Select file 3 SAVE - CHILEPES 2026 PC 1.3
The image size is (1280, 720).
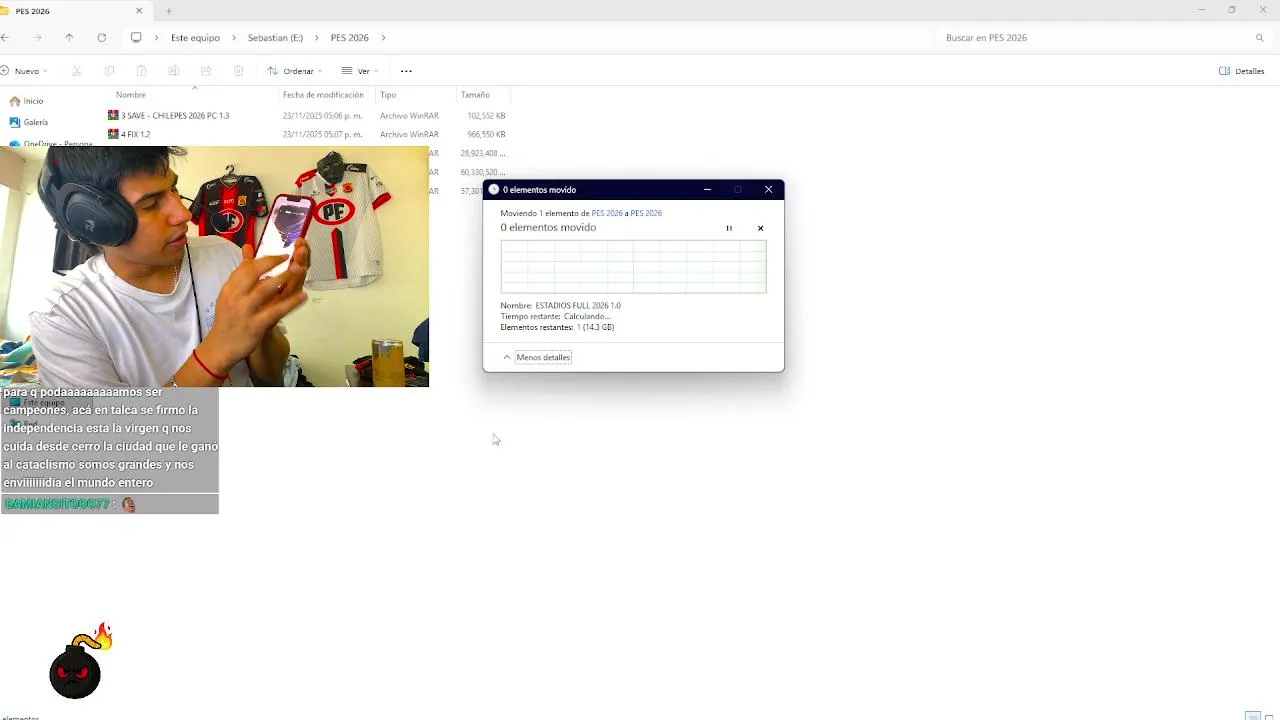175,115
